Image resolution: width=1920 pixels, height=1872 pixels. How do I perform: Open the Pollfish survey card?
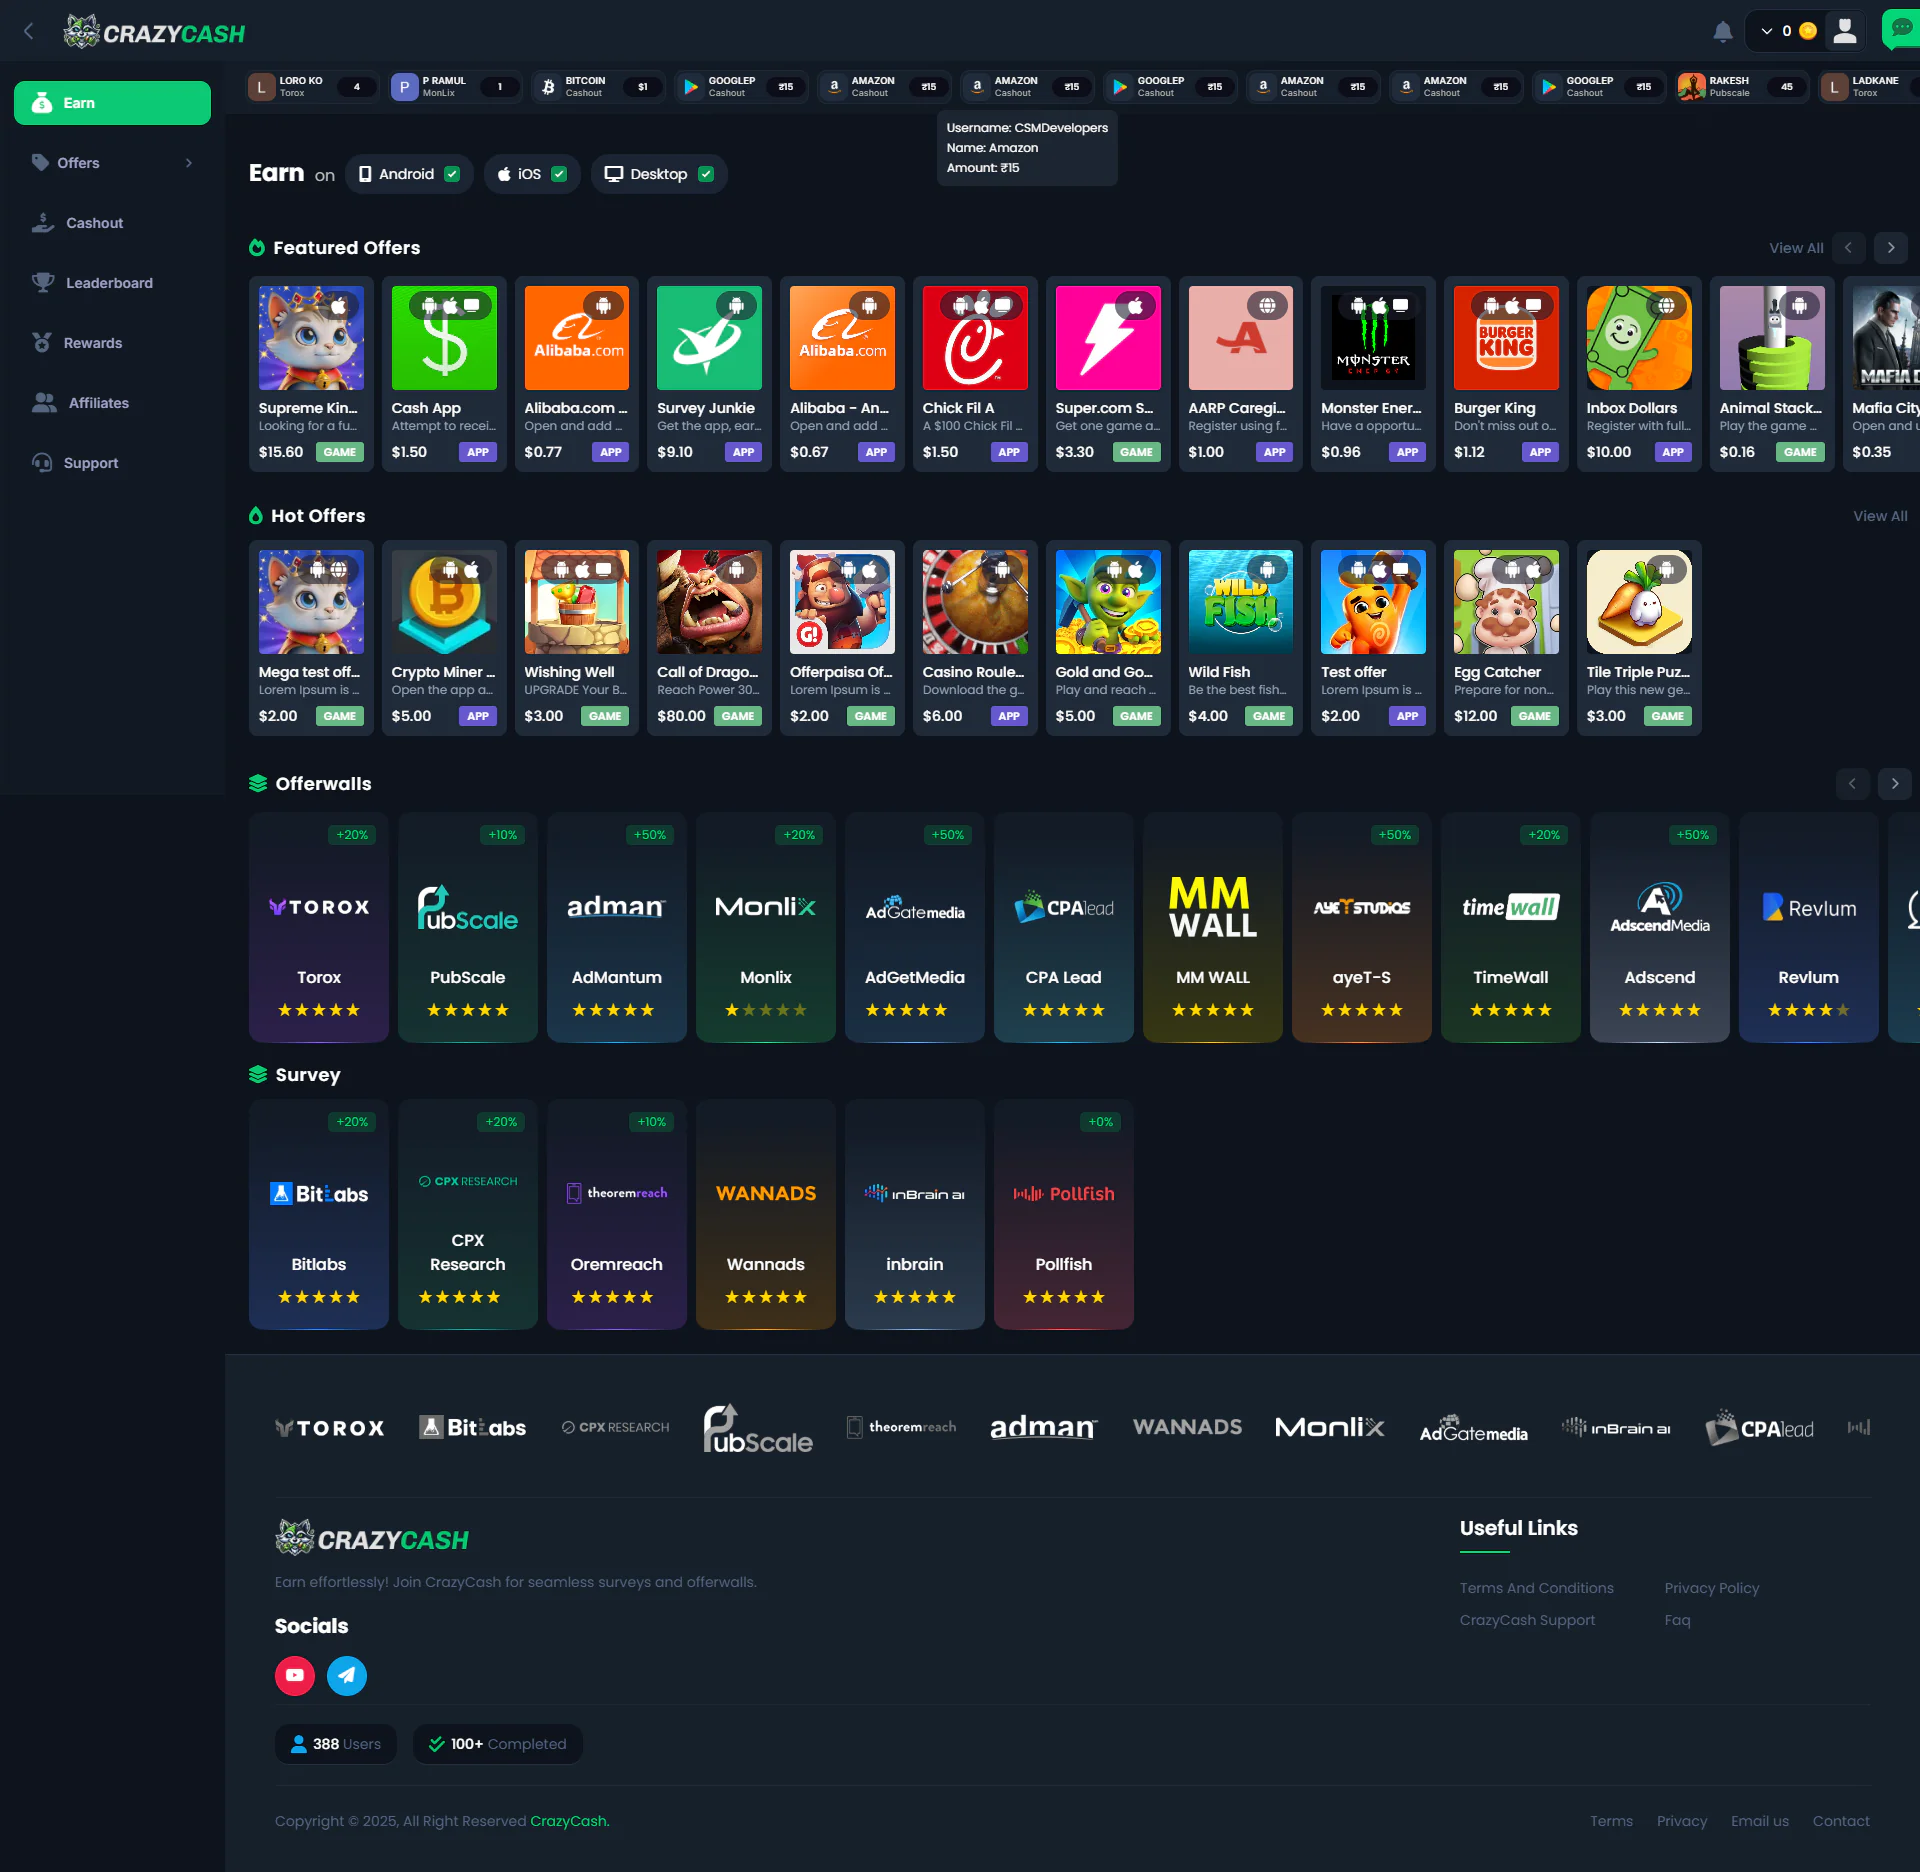point(1064,1214)
